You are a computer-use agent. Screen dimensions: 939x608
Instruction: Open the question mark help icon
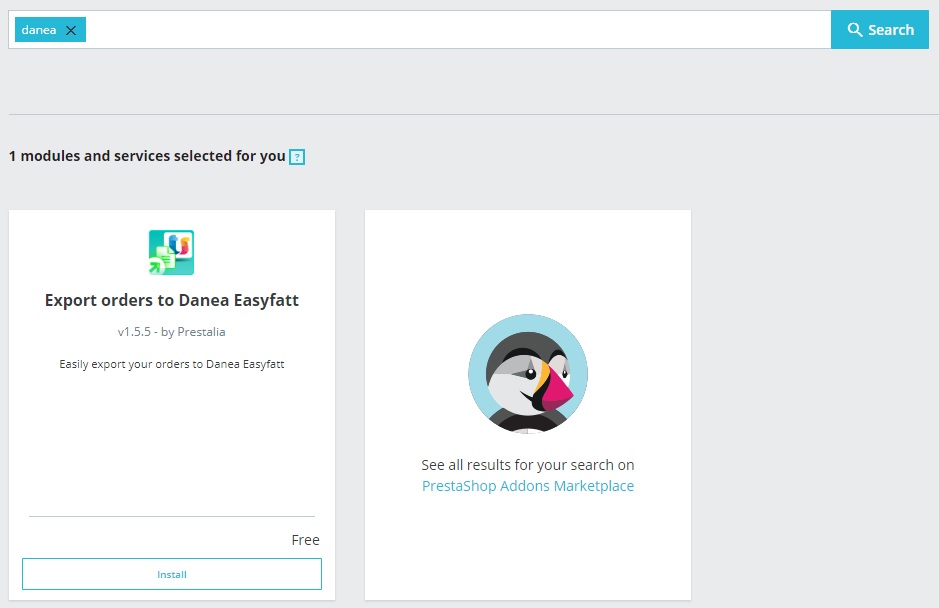coord(297,157)
